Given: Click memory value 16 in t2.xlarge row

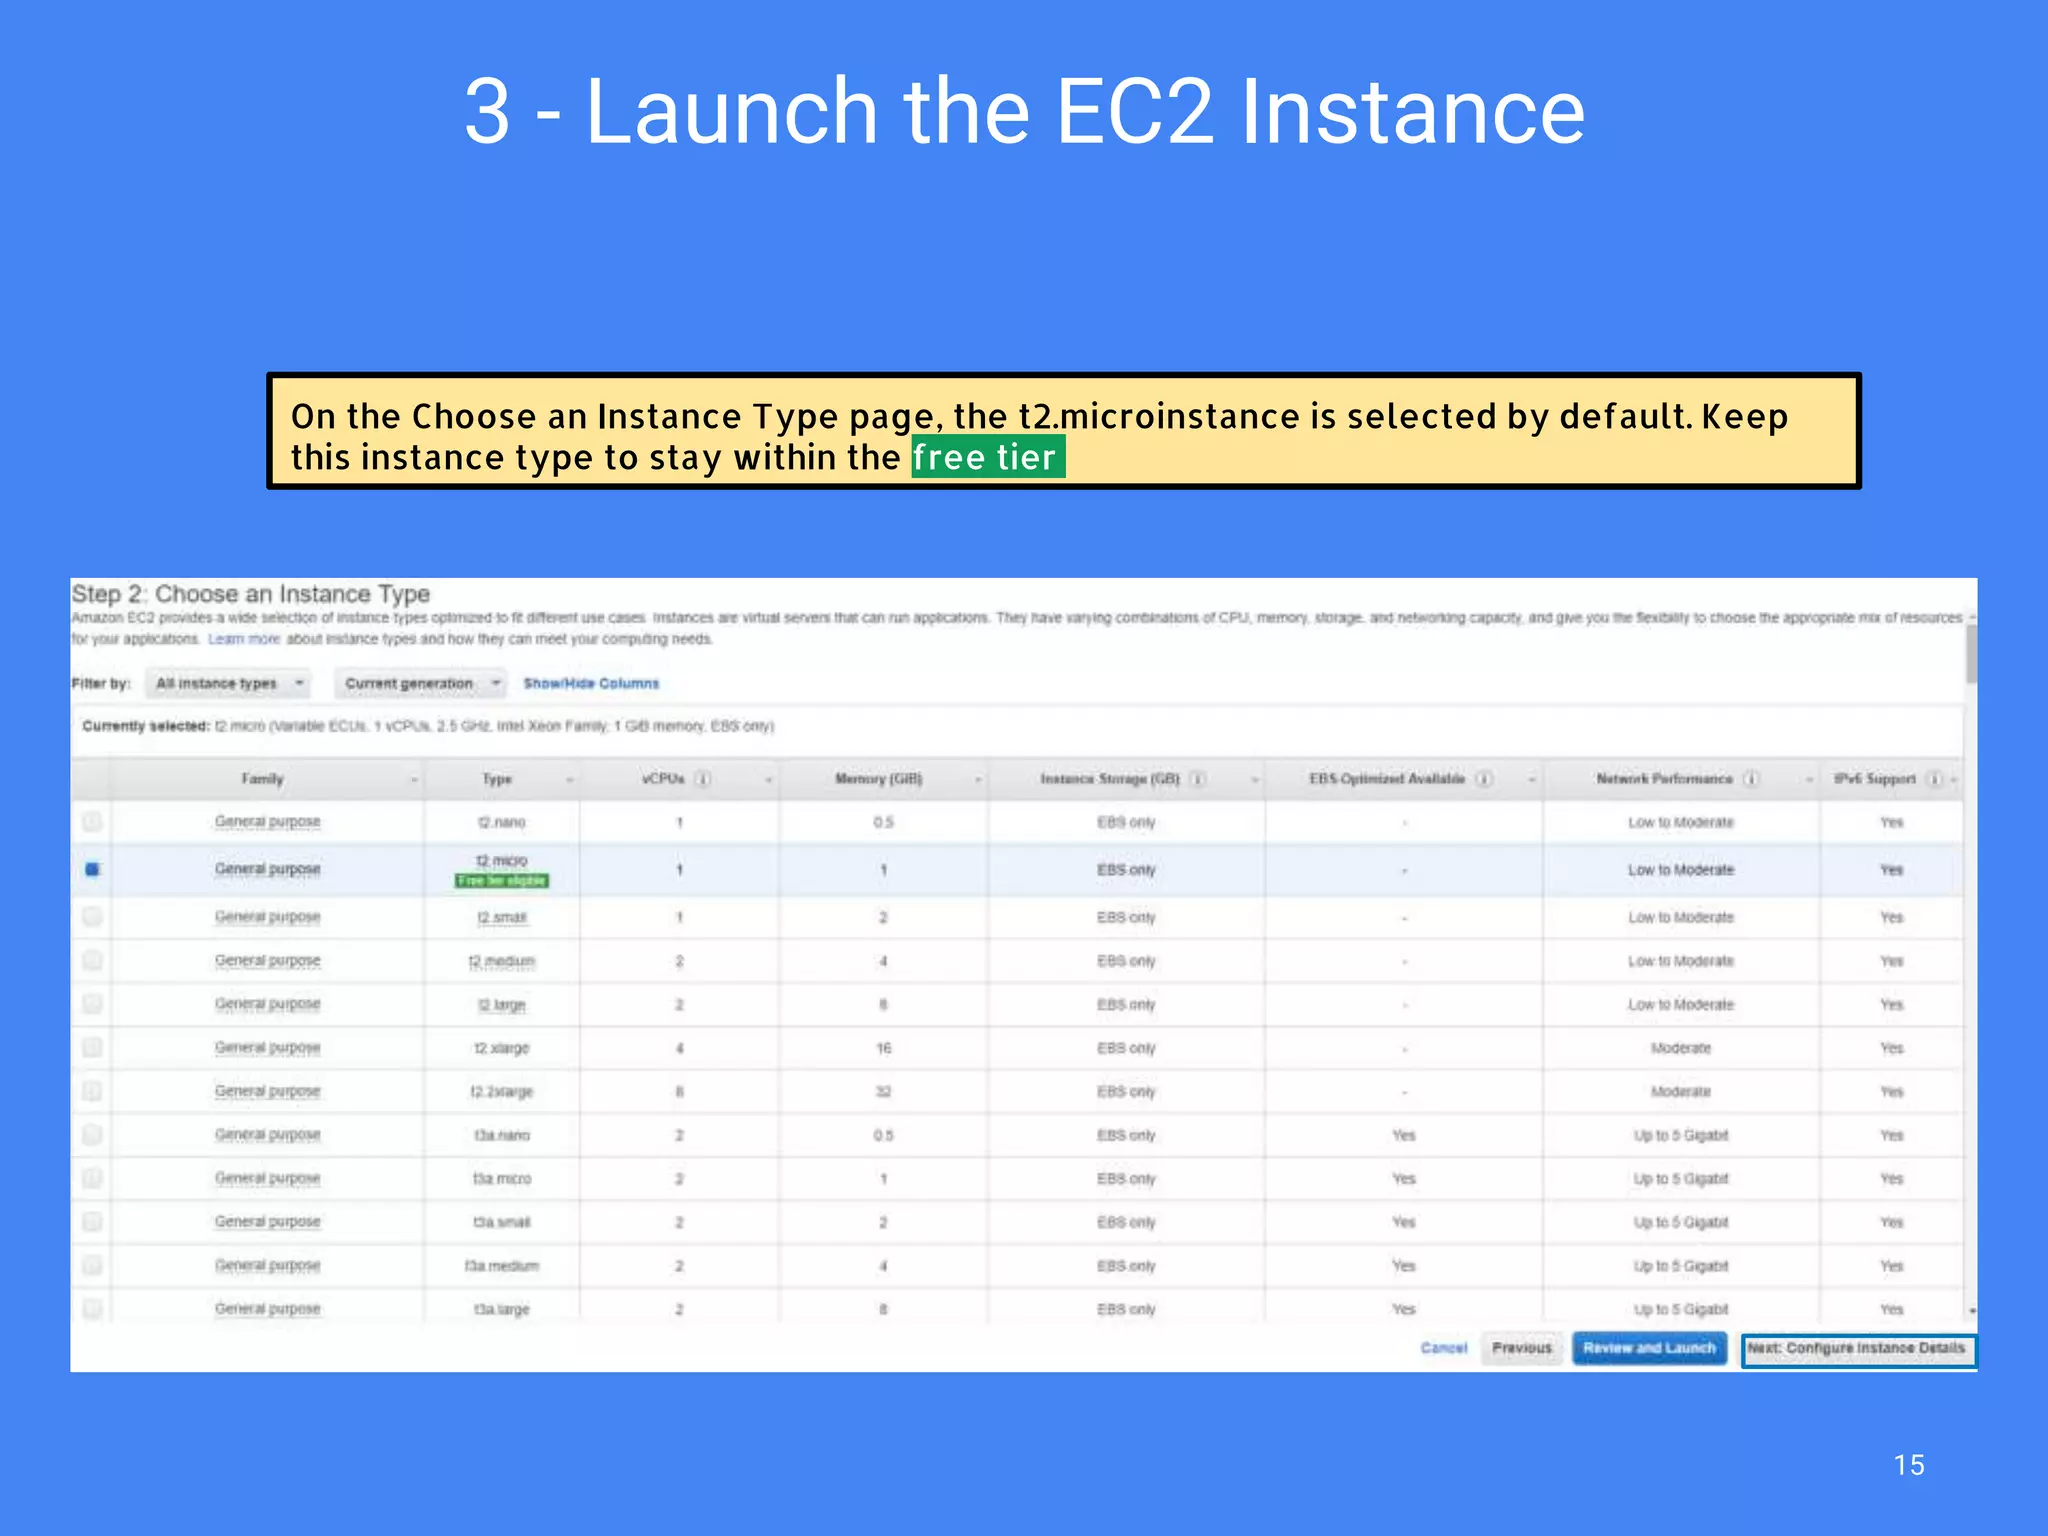Looking at the screenshot, I should (884, 1048).
